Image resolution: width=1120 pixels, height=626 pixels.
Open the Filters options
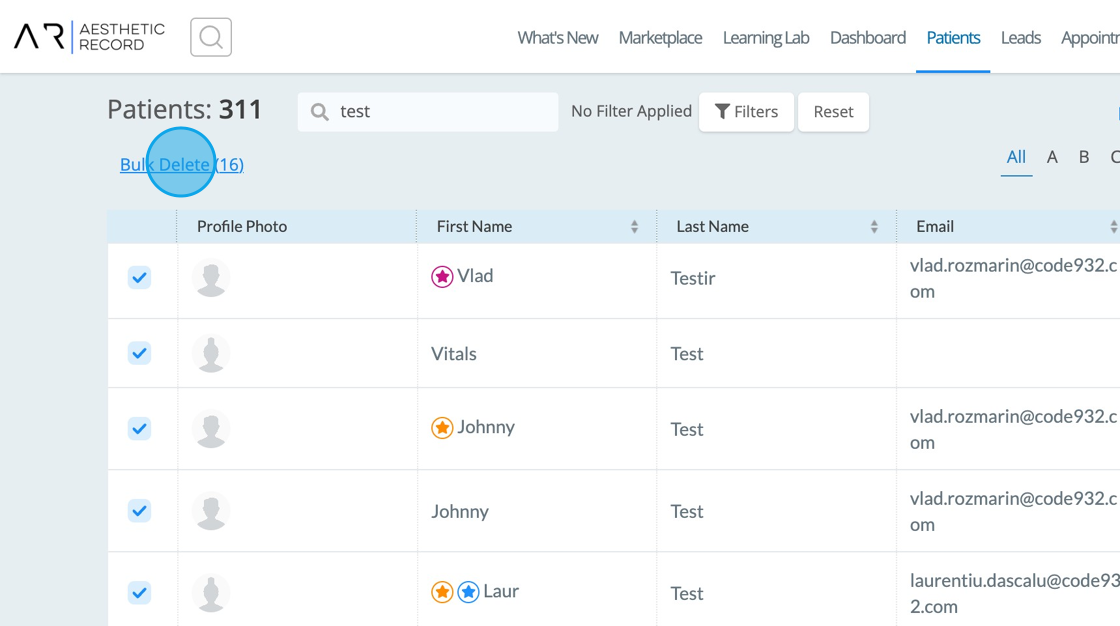point(746,112)
